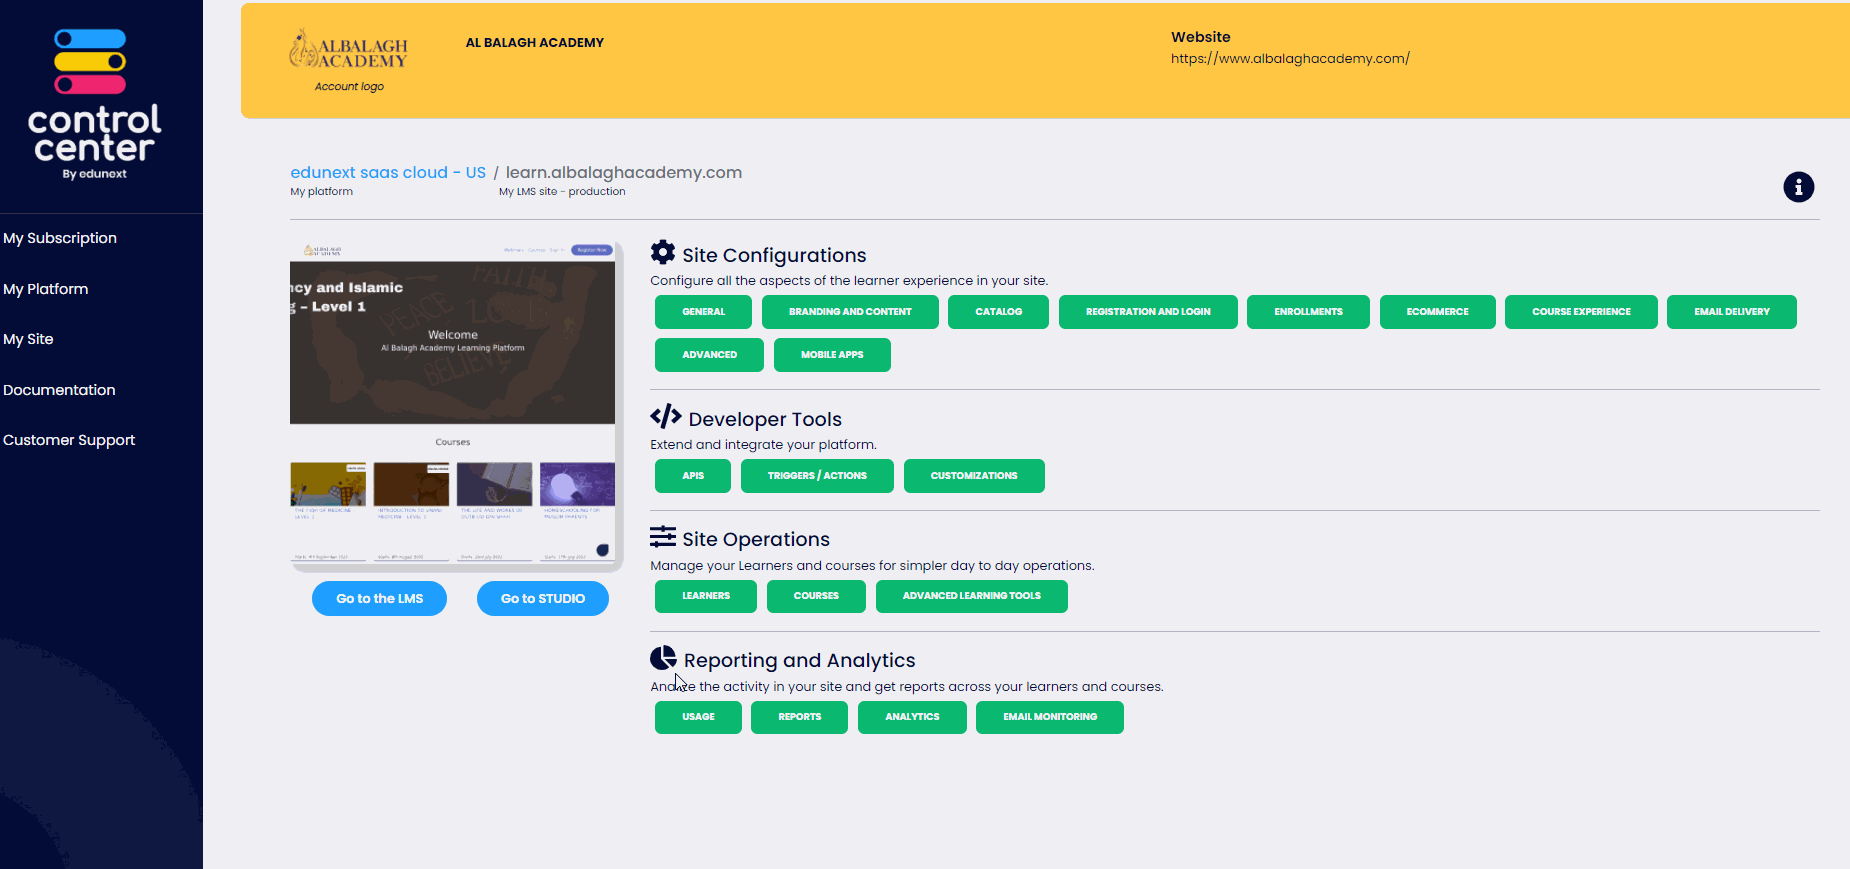The width and height of the screenshot is (1850, 869).
Task: Click the first course thumbnail in the preview
Action: pyautogui.click(x=328, y=484)
